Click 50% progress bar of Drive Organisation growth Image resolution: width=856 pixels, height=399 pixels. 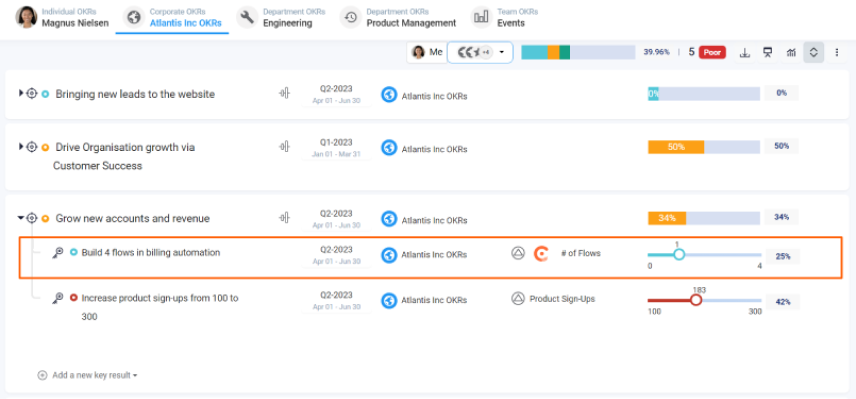click(x=704, y=147)
